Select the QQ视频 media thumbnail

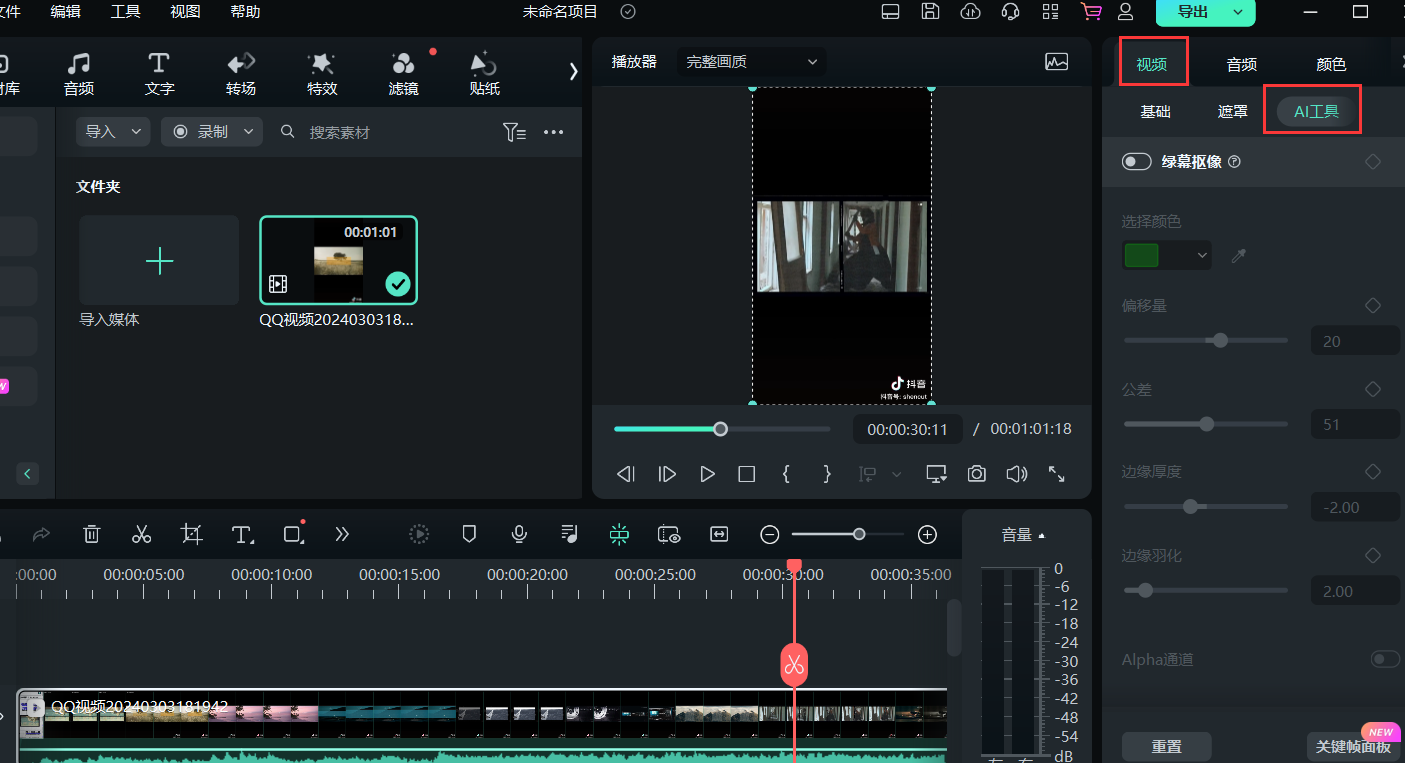[x=338, y=260]
